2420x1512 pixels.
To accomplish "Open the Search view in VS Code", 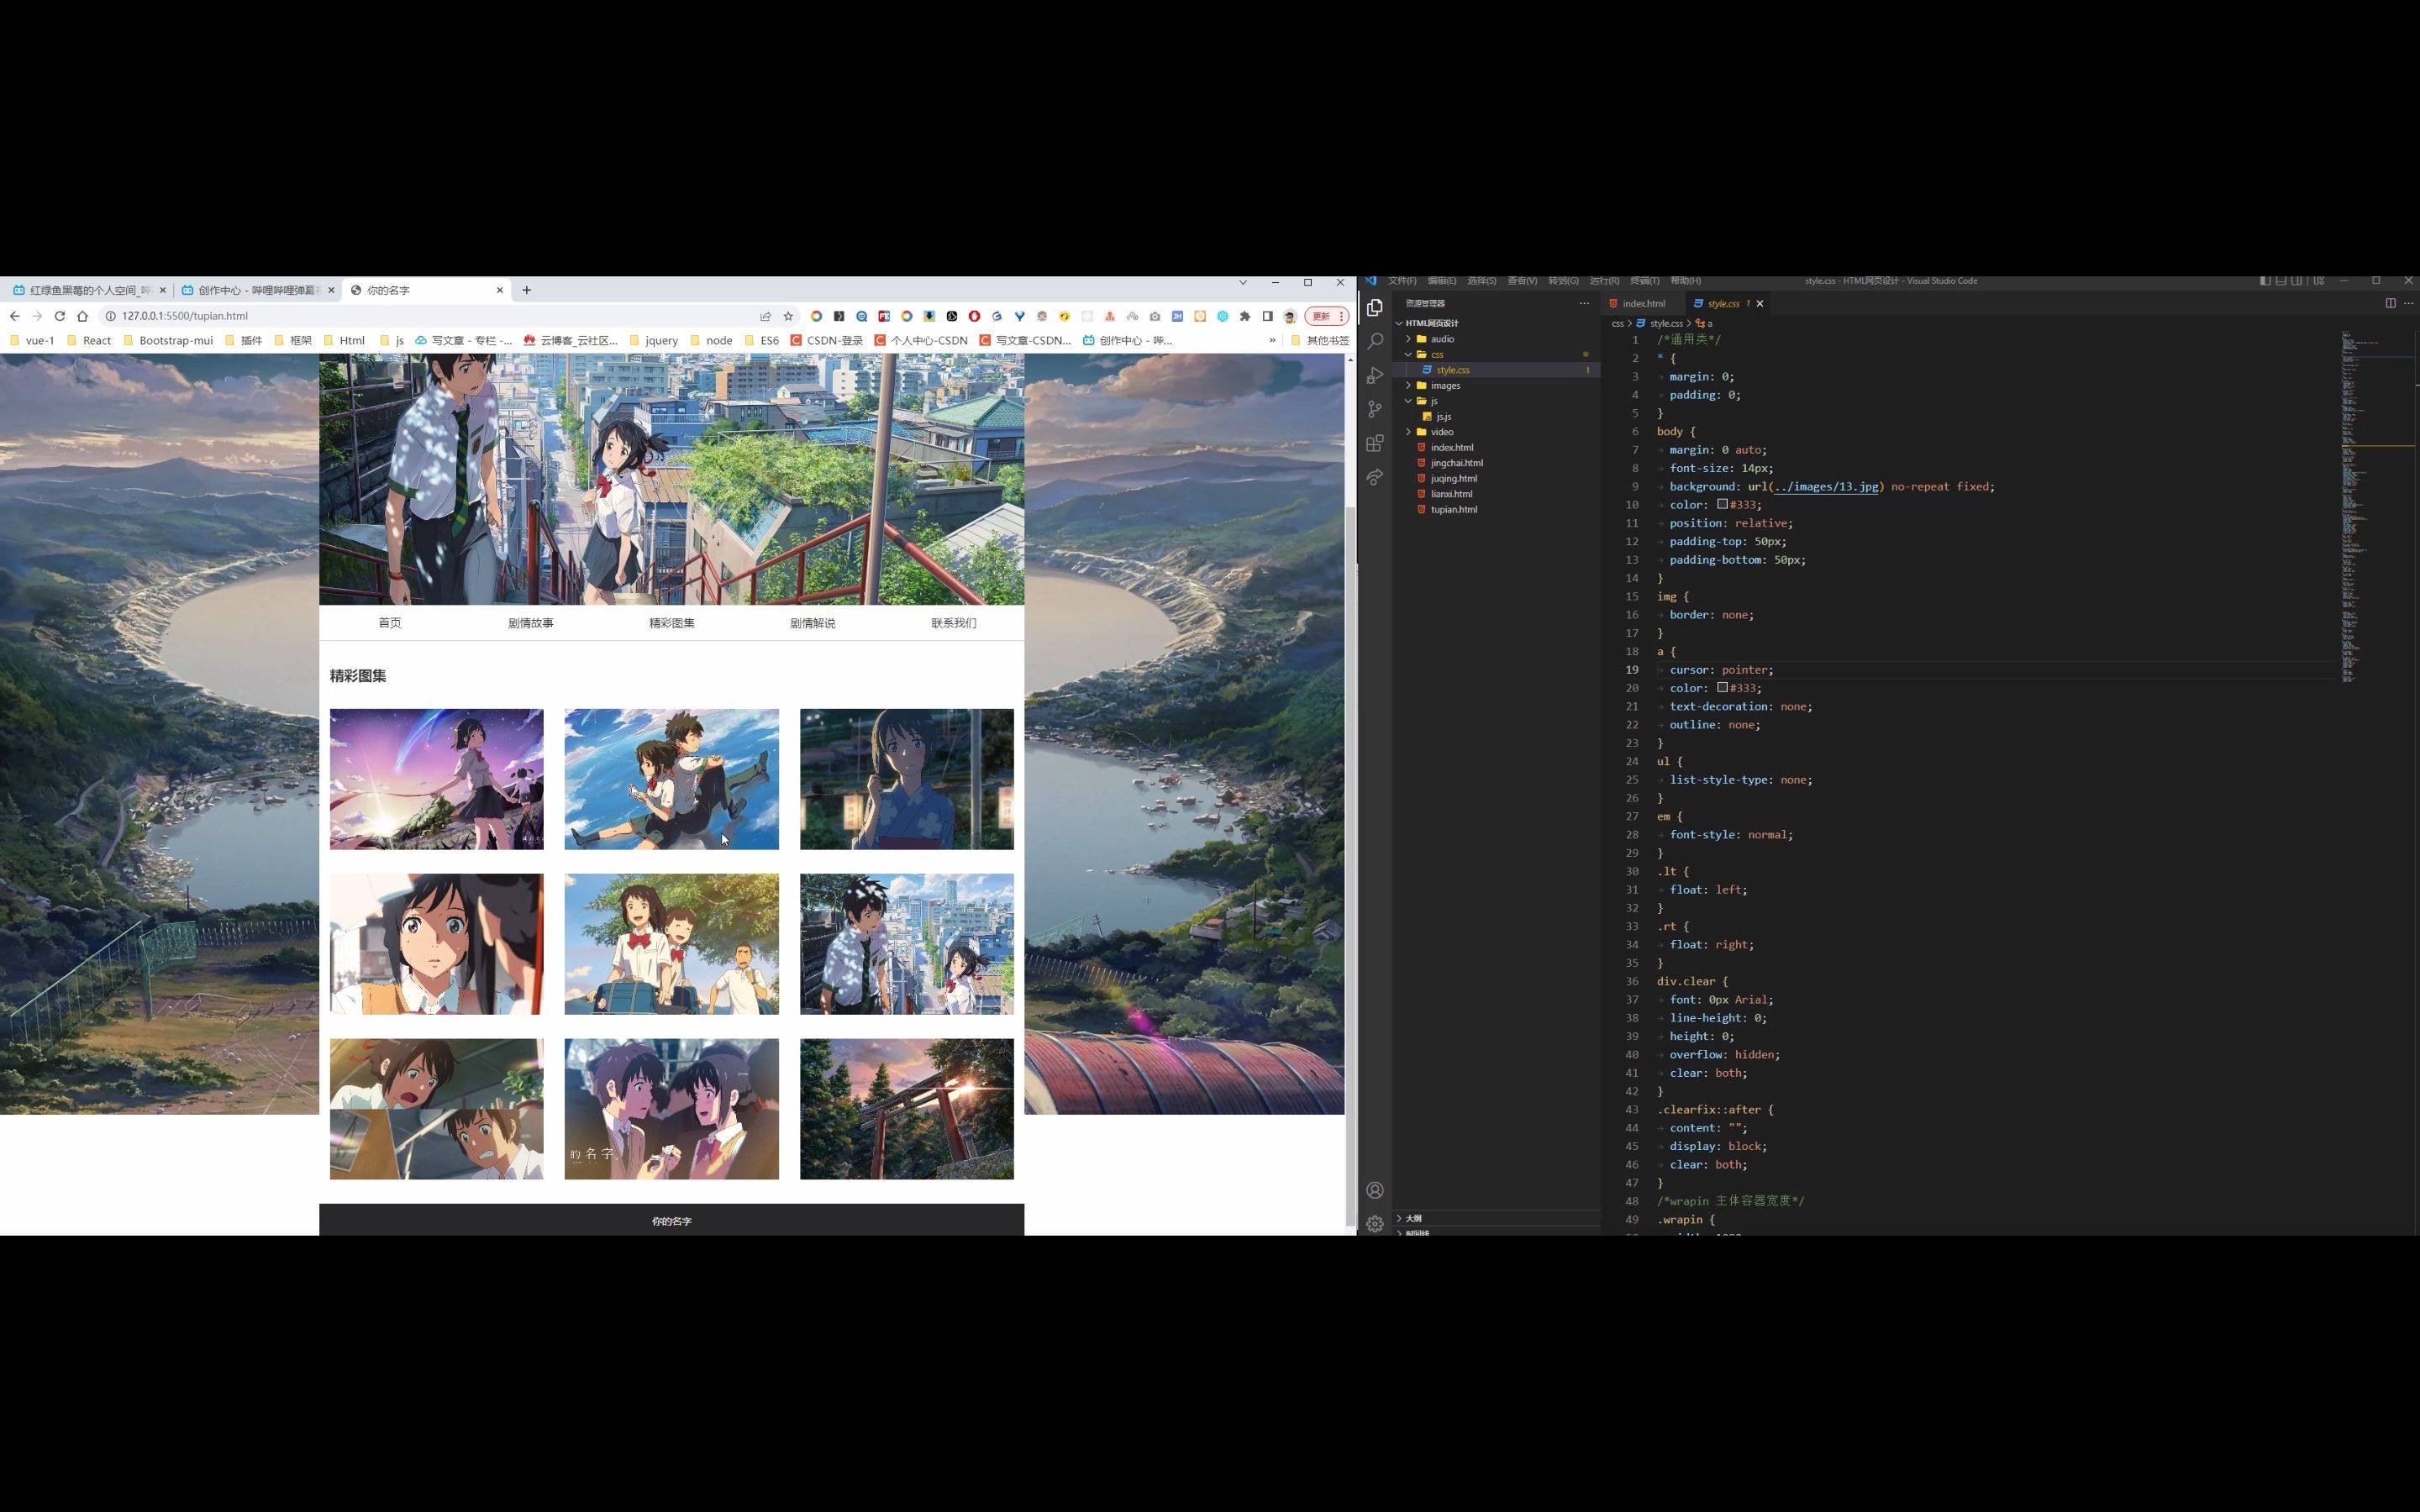I will coord(1375,341).
